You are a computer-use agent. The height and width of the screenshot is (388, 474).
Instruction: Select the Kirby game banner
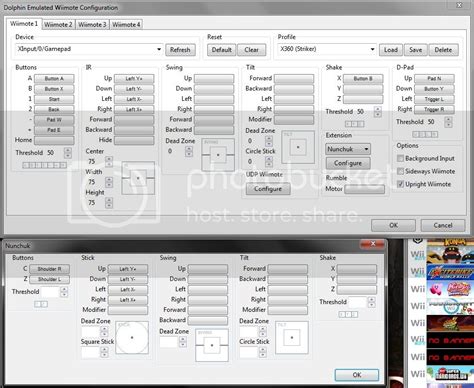pyautogui.click(x=450, y=288)
